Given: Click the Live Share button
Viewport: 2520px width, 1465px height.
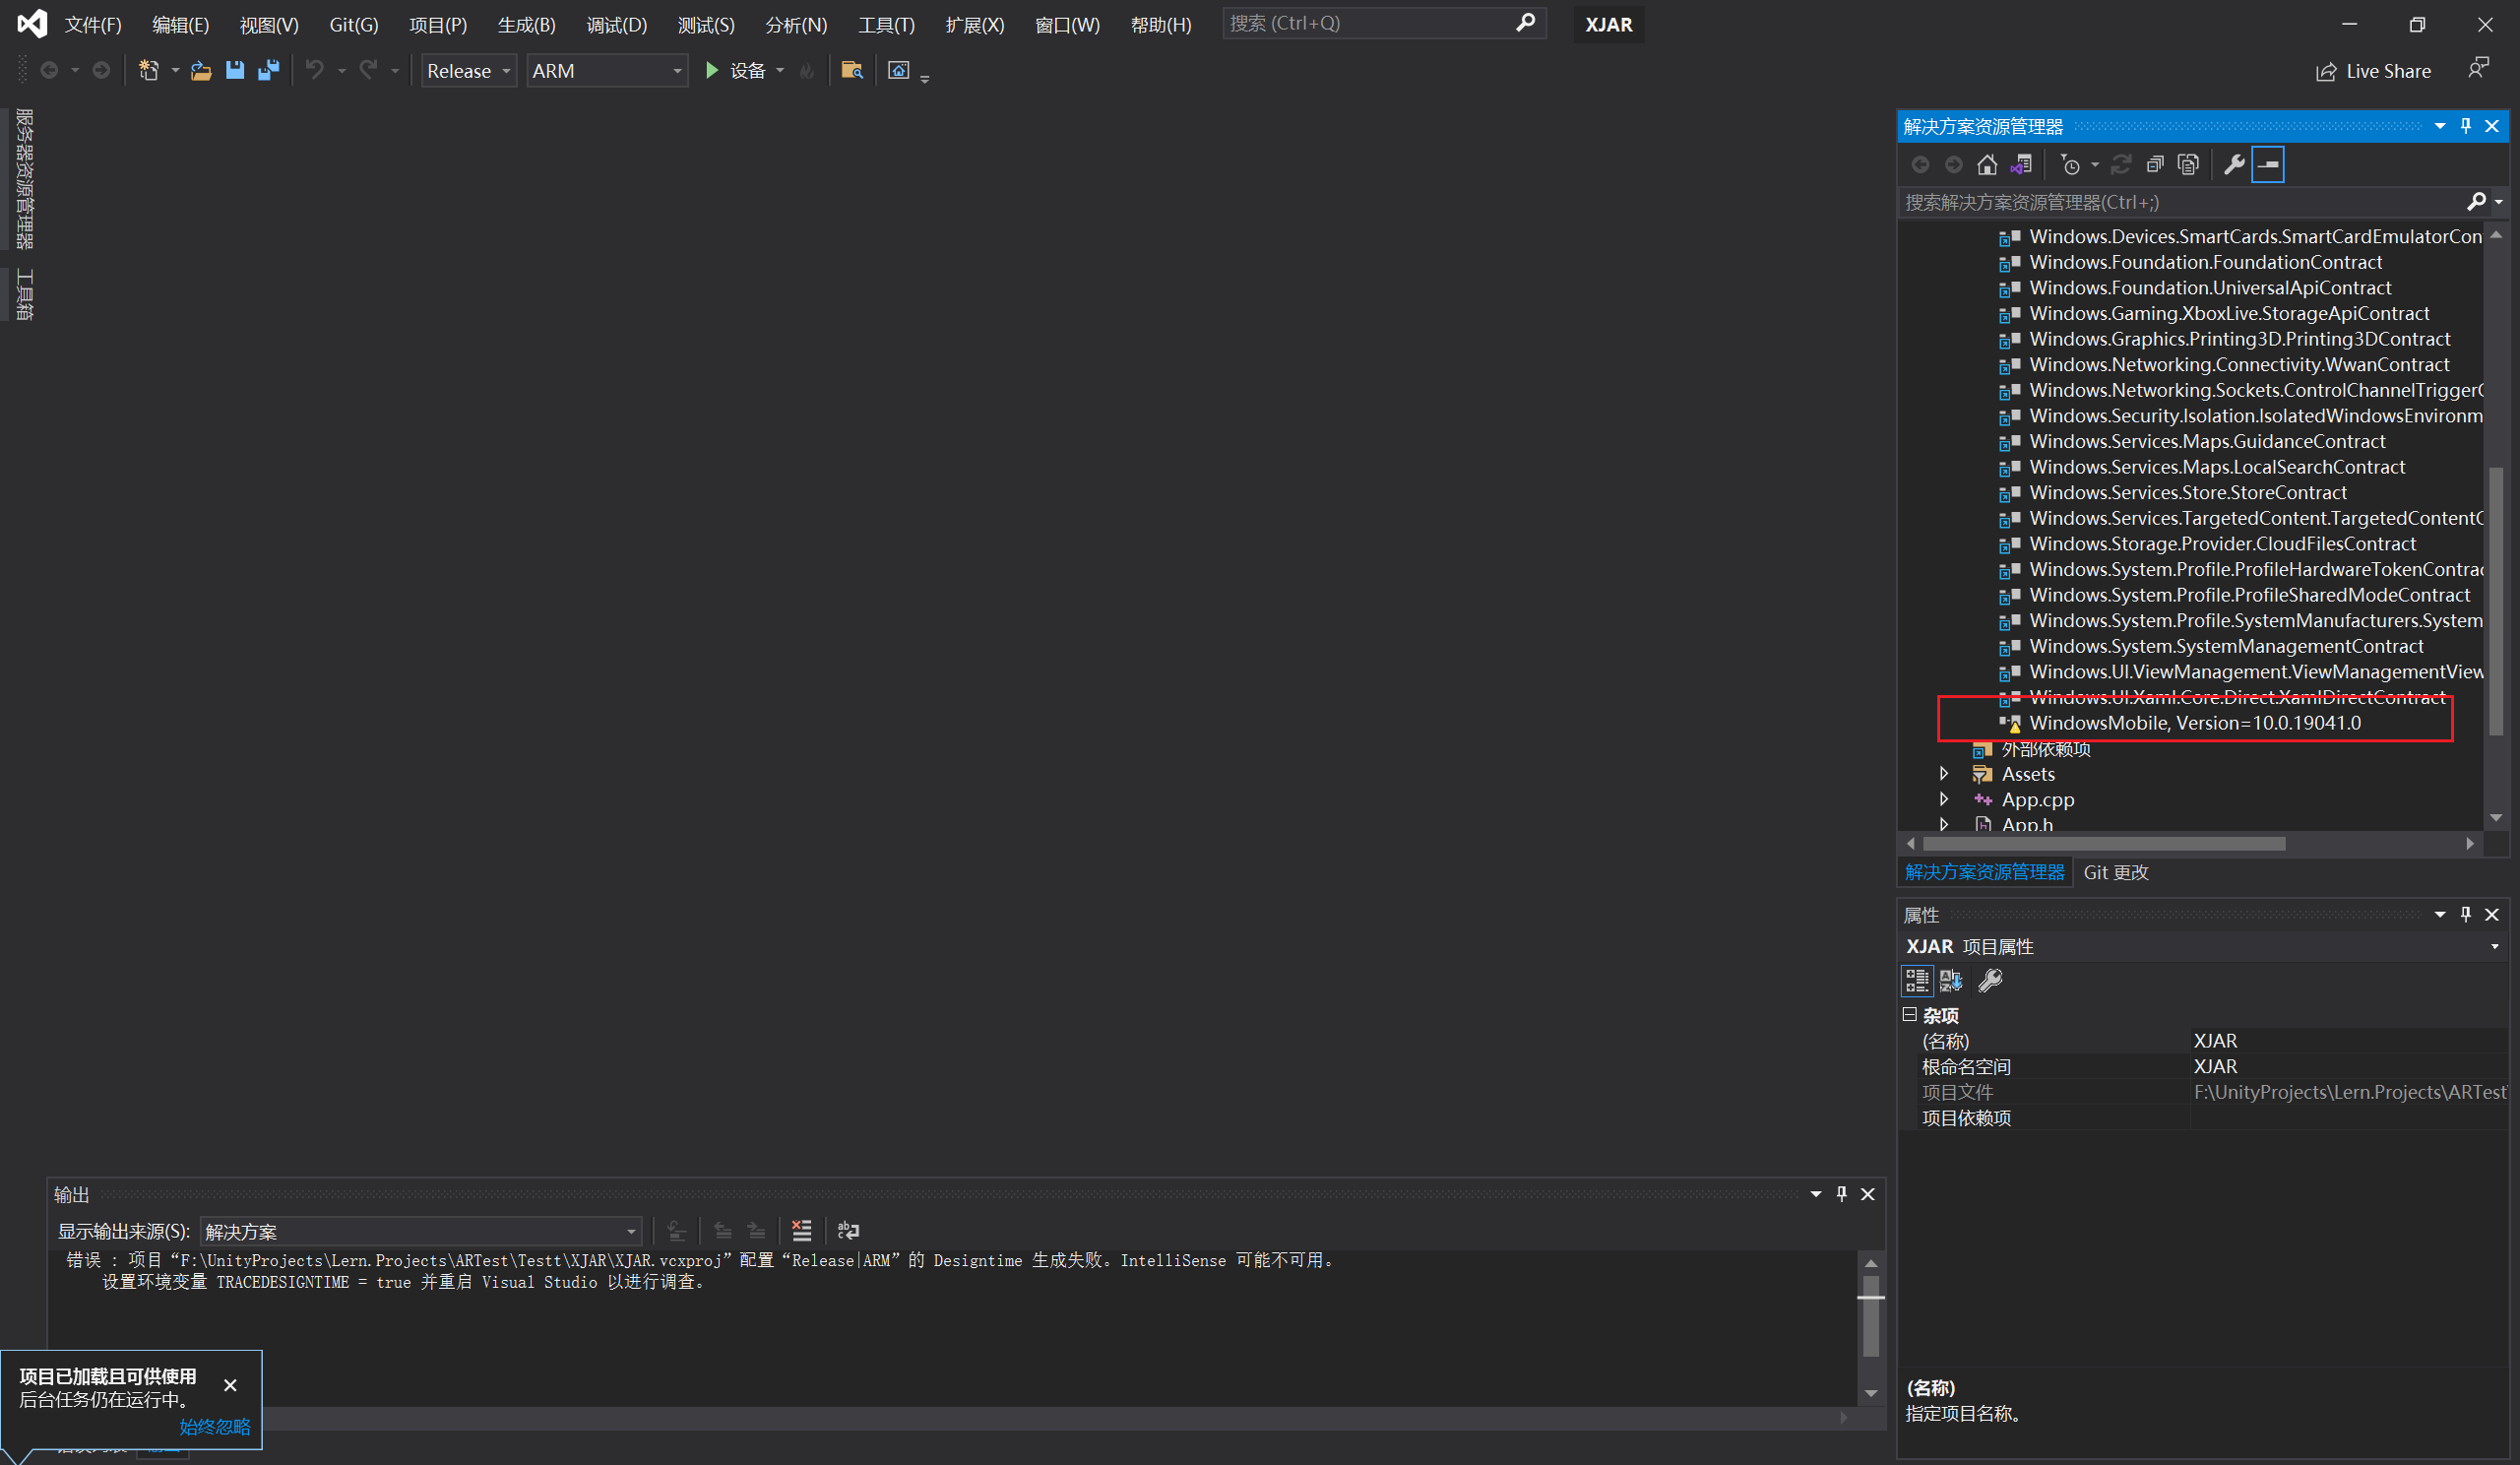Looking at the screenshot, I should pos(2373,71).
